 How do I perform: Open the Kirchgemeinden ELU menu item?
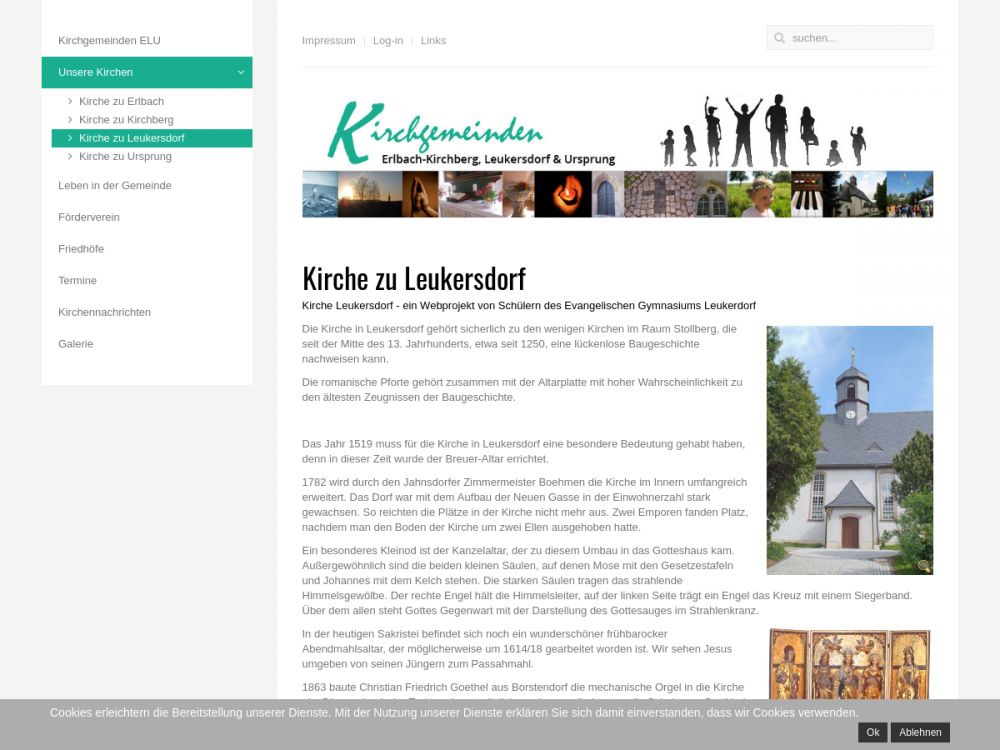(109, 41)
